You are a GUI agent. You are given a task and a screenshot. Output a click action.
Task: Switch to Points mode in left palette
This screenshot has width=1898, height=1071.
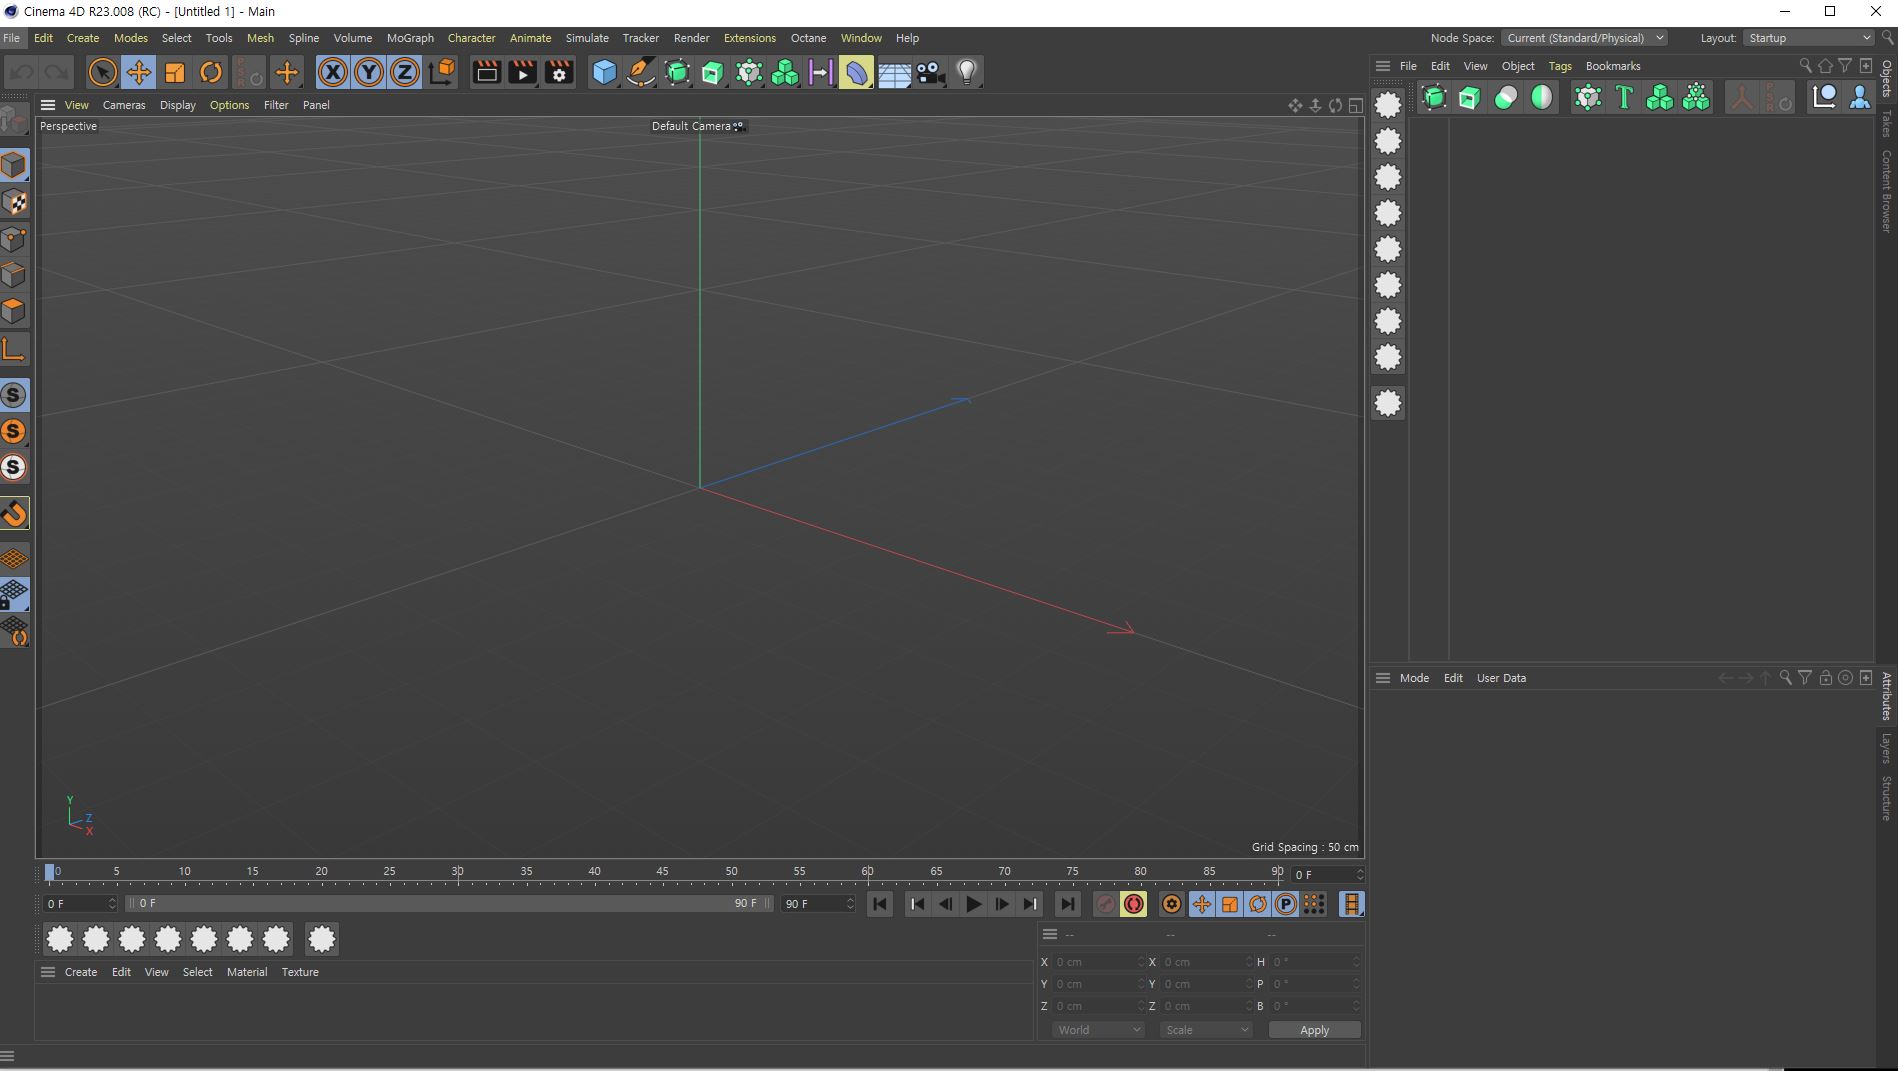coord(14,239)
